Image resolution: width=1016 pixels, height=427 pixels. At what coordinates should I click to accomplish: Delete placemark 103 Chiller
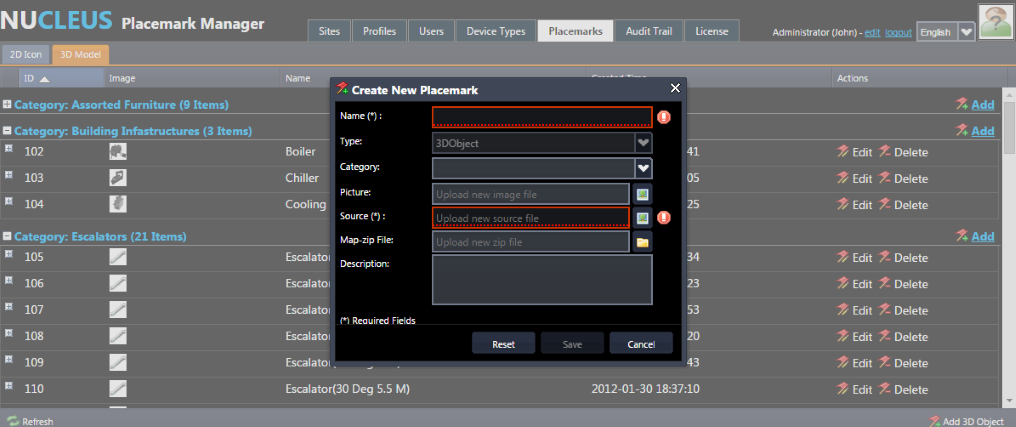pyautogui.click(x=903, y=179)
